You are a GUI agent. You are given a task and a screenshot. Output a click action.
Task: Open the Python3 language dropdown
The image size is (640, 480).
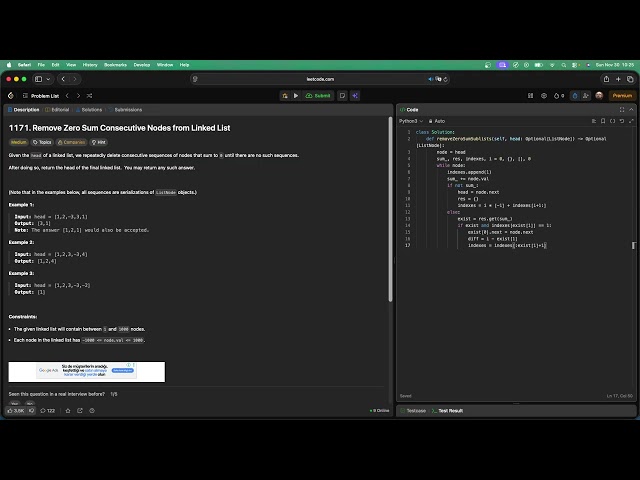[411, 121]
